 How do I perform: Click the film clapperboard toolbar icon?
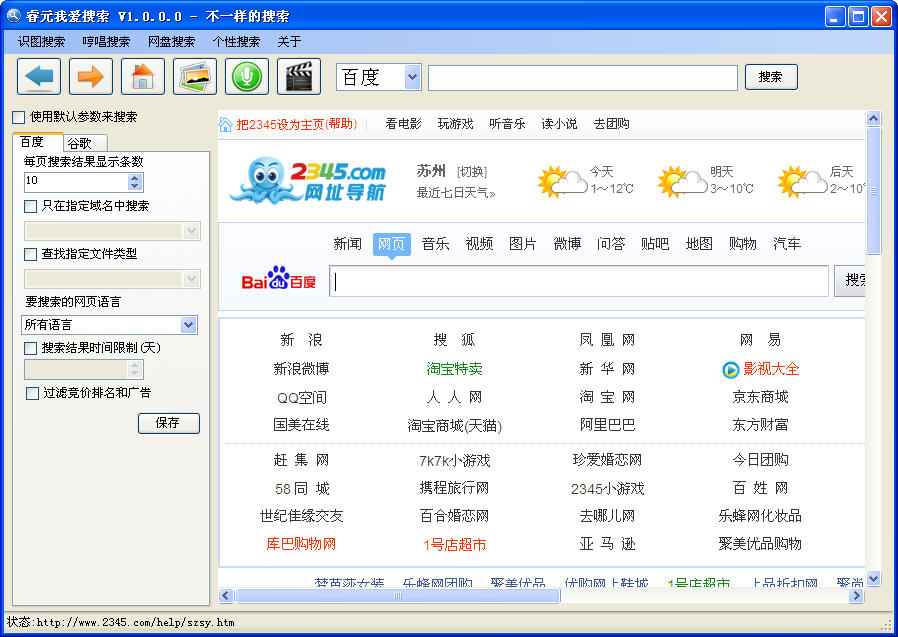299,76
